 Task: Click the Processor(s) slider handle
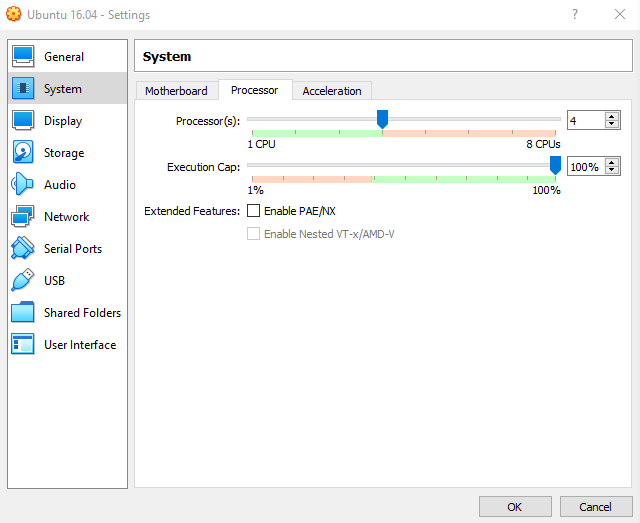click(x=382, y=119)
